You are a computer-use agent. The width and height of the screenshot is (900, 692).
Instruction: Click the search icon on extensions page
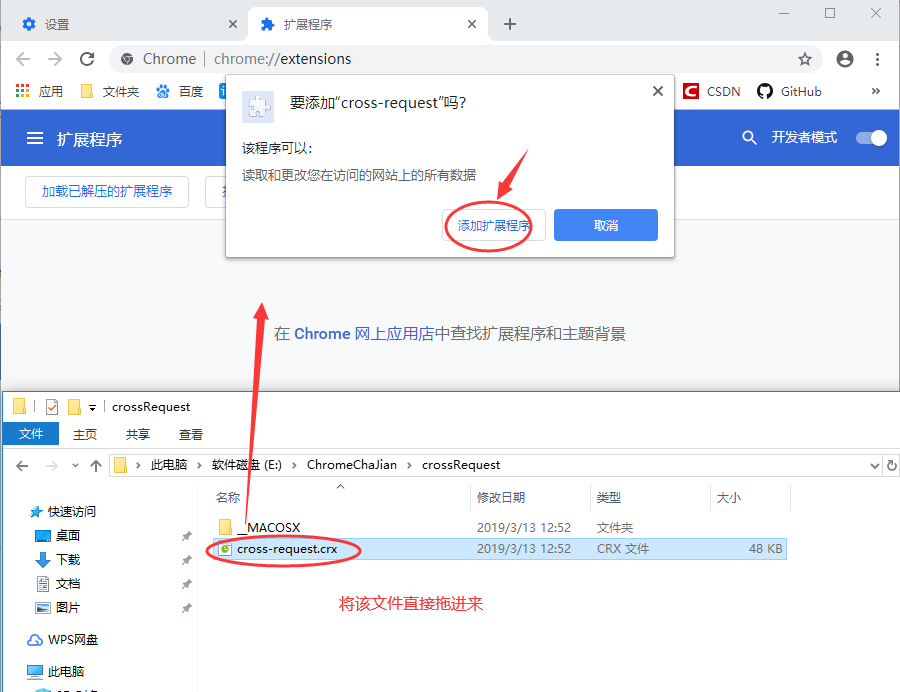point(750,138)
